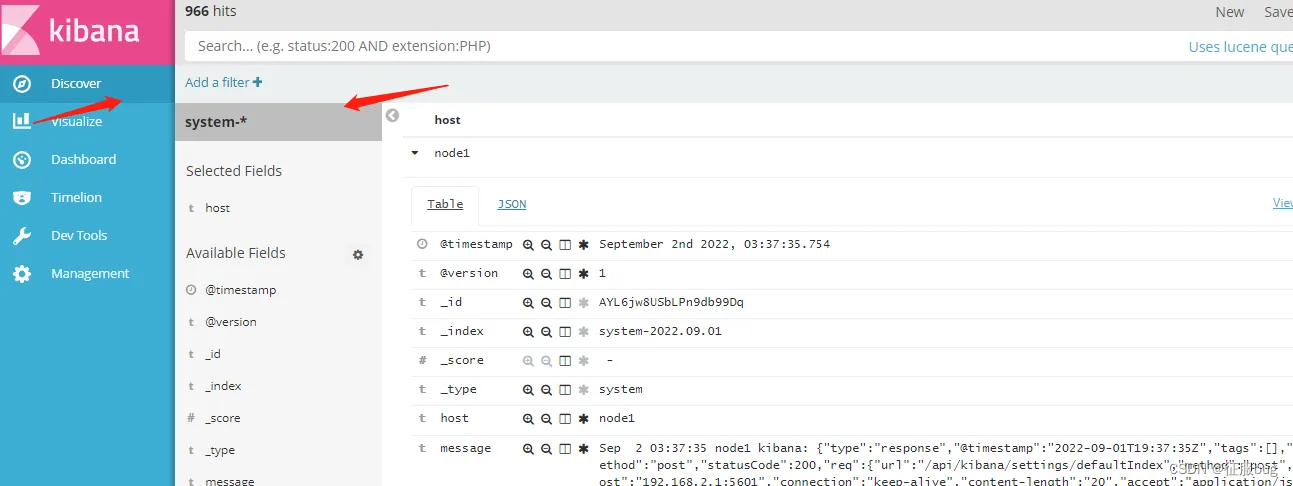Filter out value on host row
Screen dimensions: 1293x486
point(546,418)
